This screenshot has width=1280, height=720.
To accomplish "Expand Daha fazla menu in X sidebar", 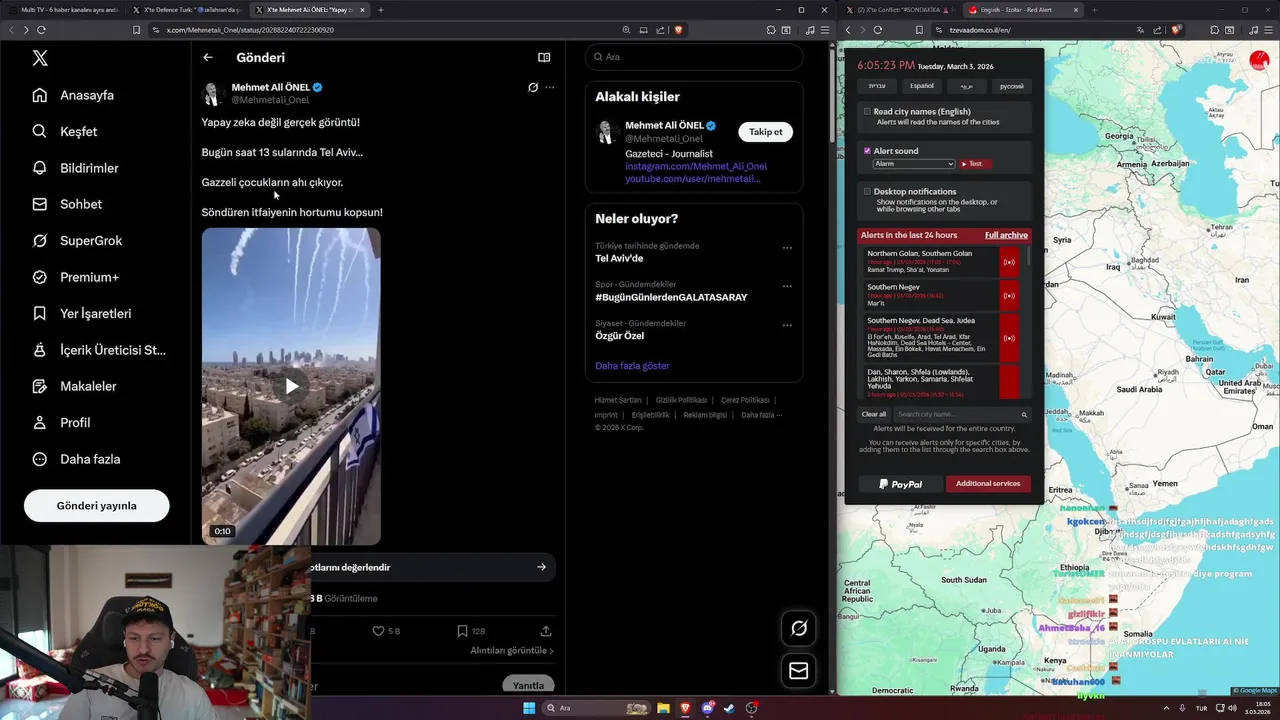I will coord(76,459).
